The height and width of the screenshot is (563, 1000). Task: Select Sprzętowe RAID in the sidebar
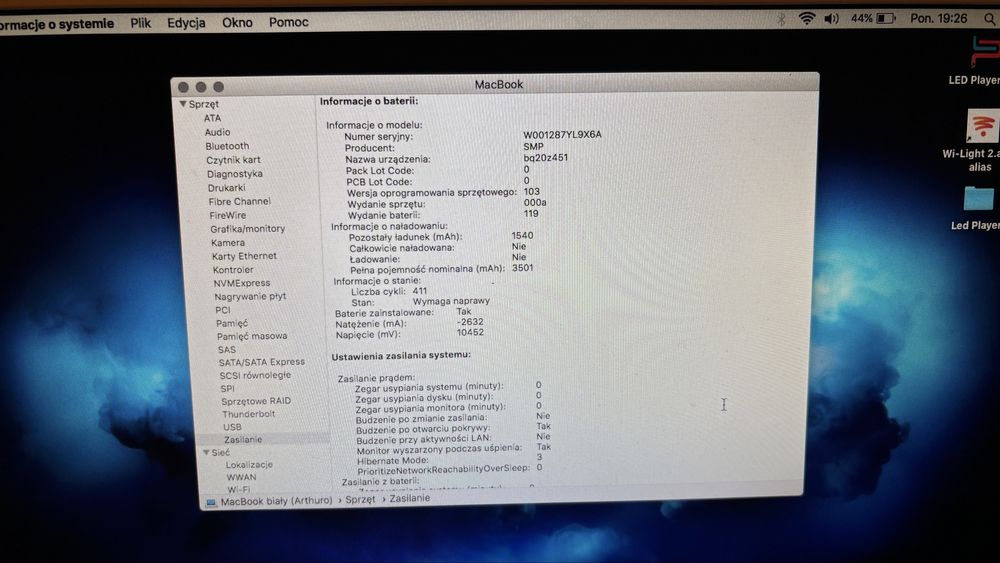click(256, 401)
